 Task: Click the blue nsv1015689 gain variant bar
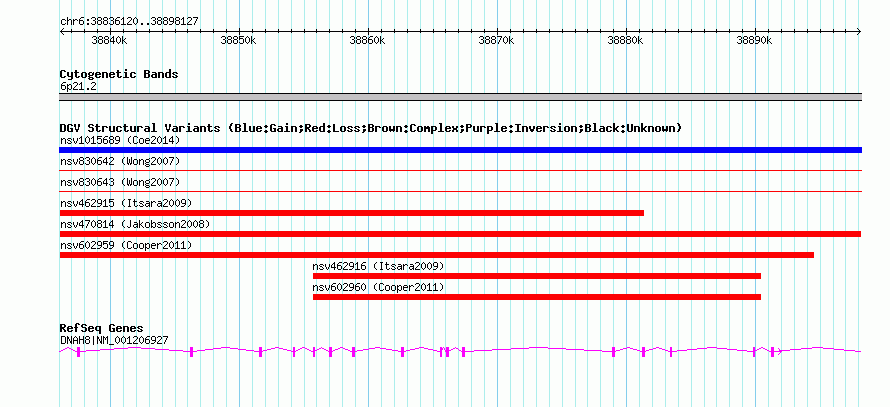(460, 150)
